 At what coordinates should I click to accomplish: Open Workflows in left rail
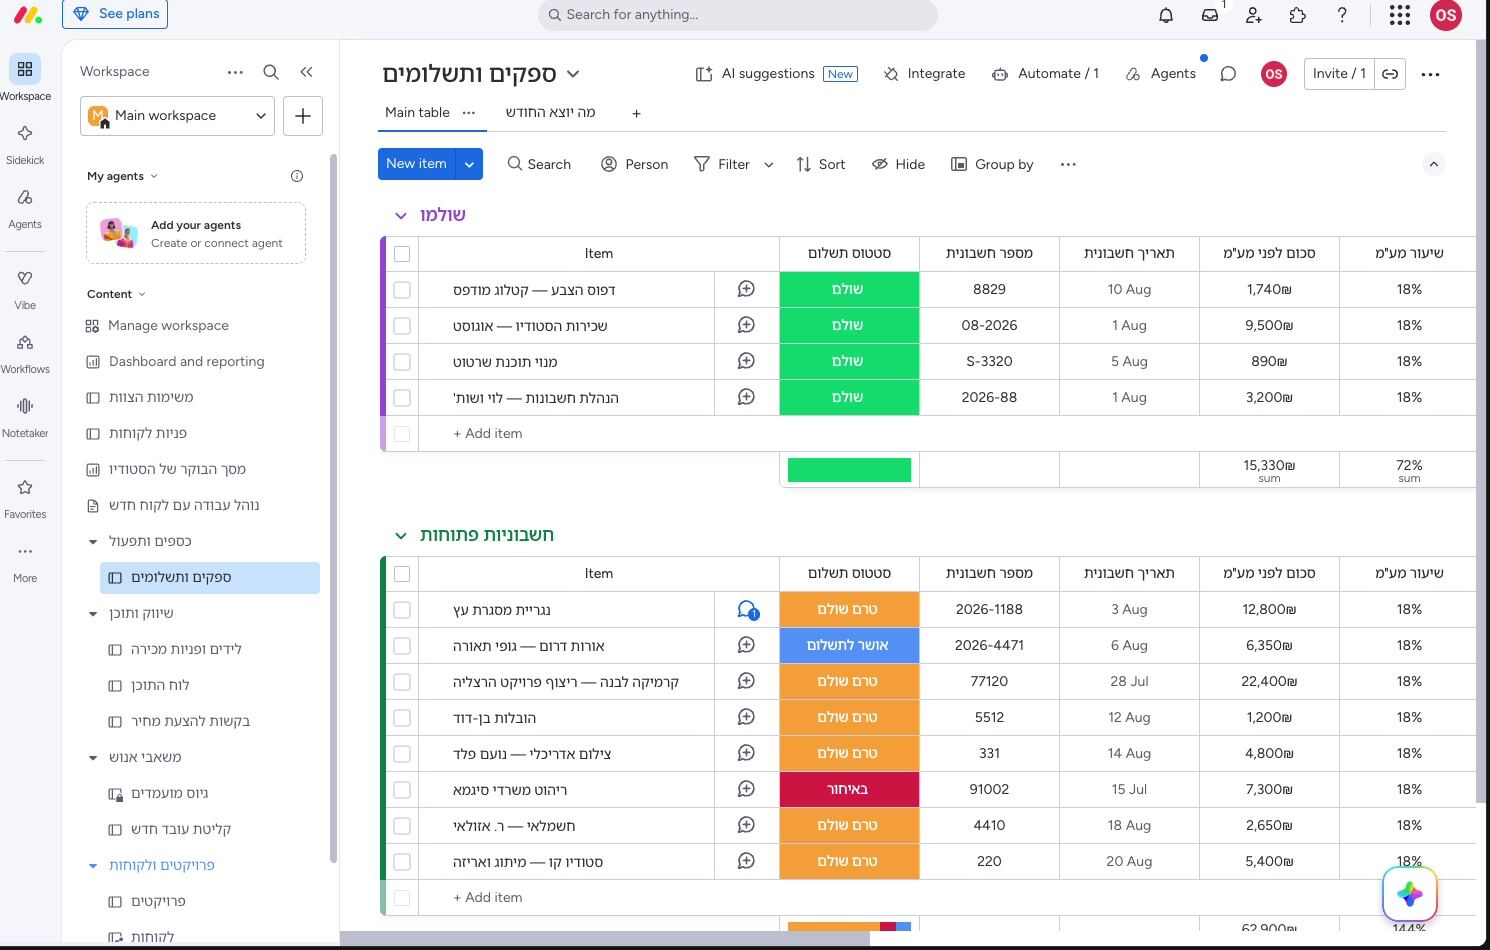point(25,353)
